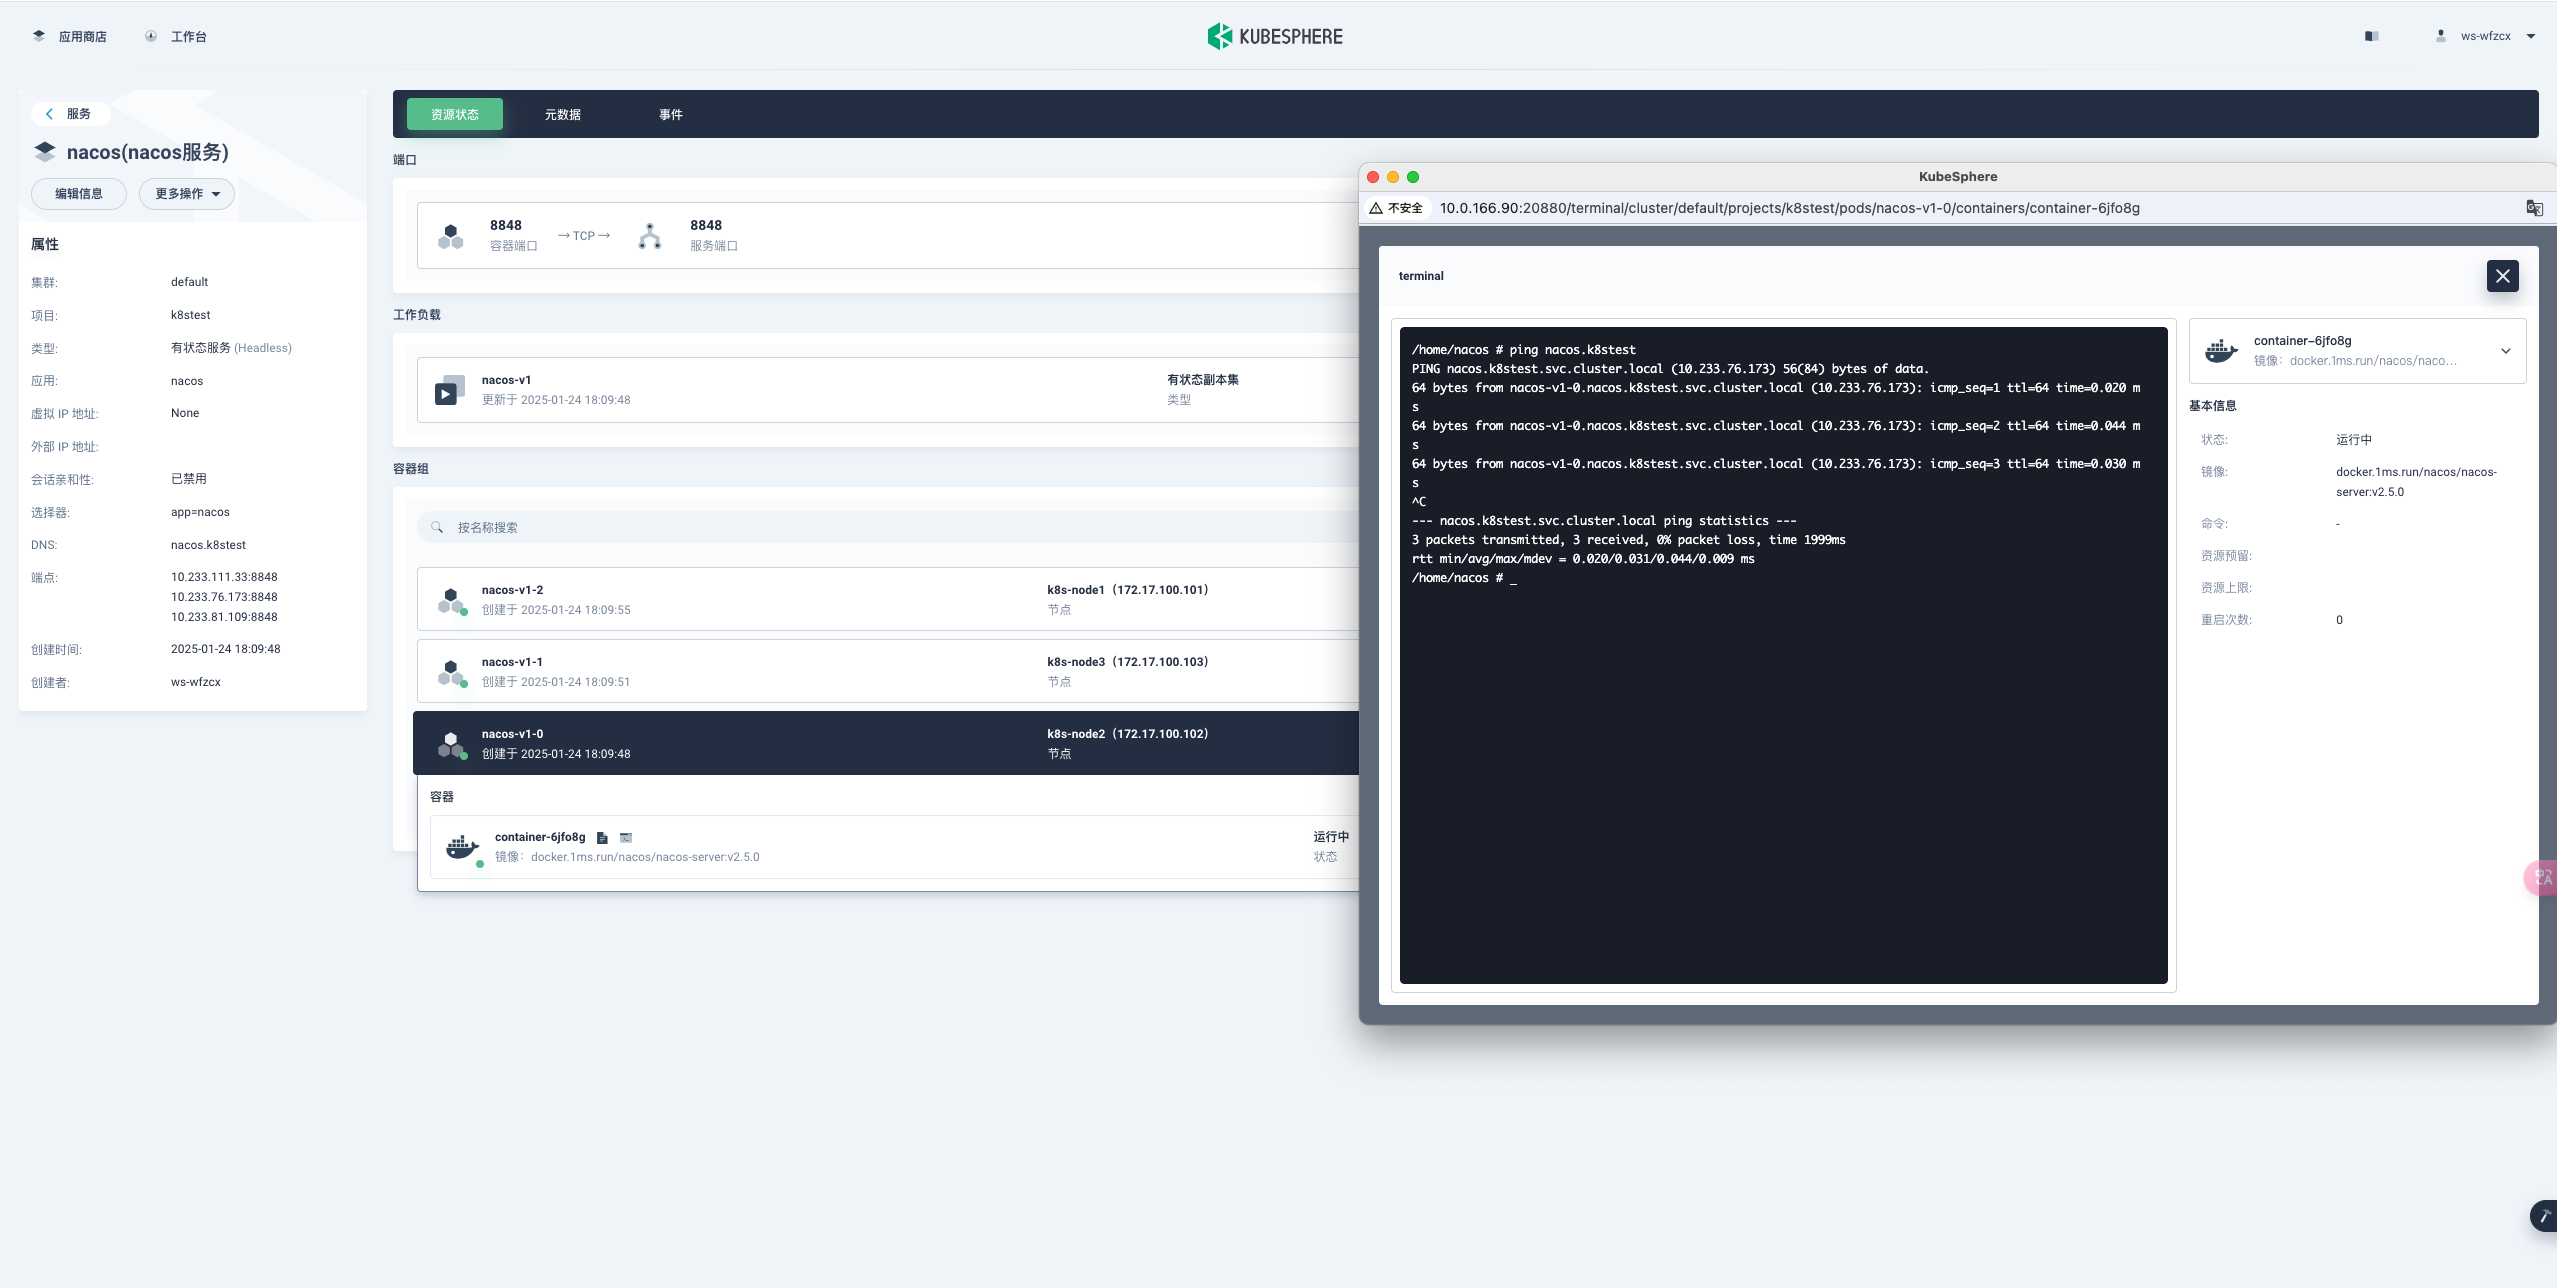This screenshot has height=1288, width=2557.
Task: Open pod nacos-v1-1
Action: (513, 662)
